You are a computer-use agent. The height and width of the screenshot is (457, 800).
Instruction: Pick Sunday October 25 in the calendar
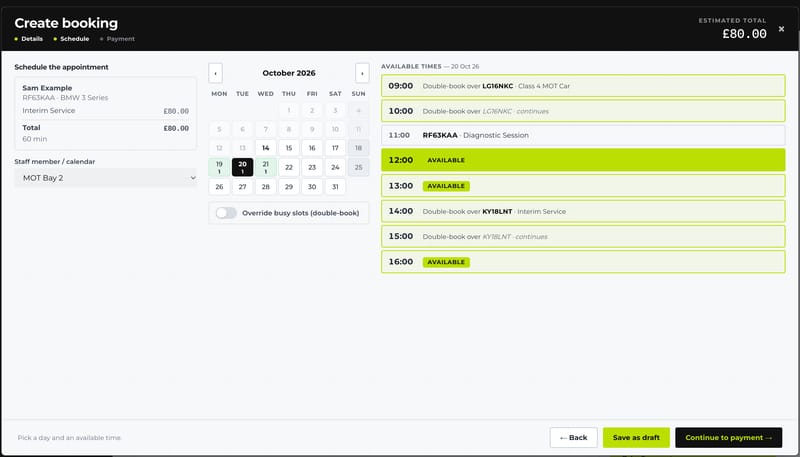click(x=358, y=167)
